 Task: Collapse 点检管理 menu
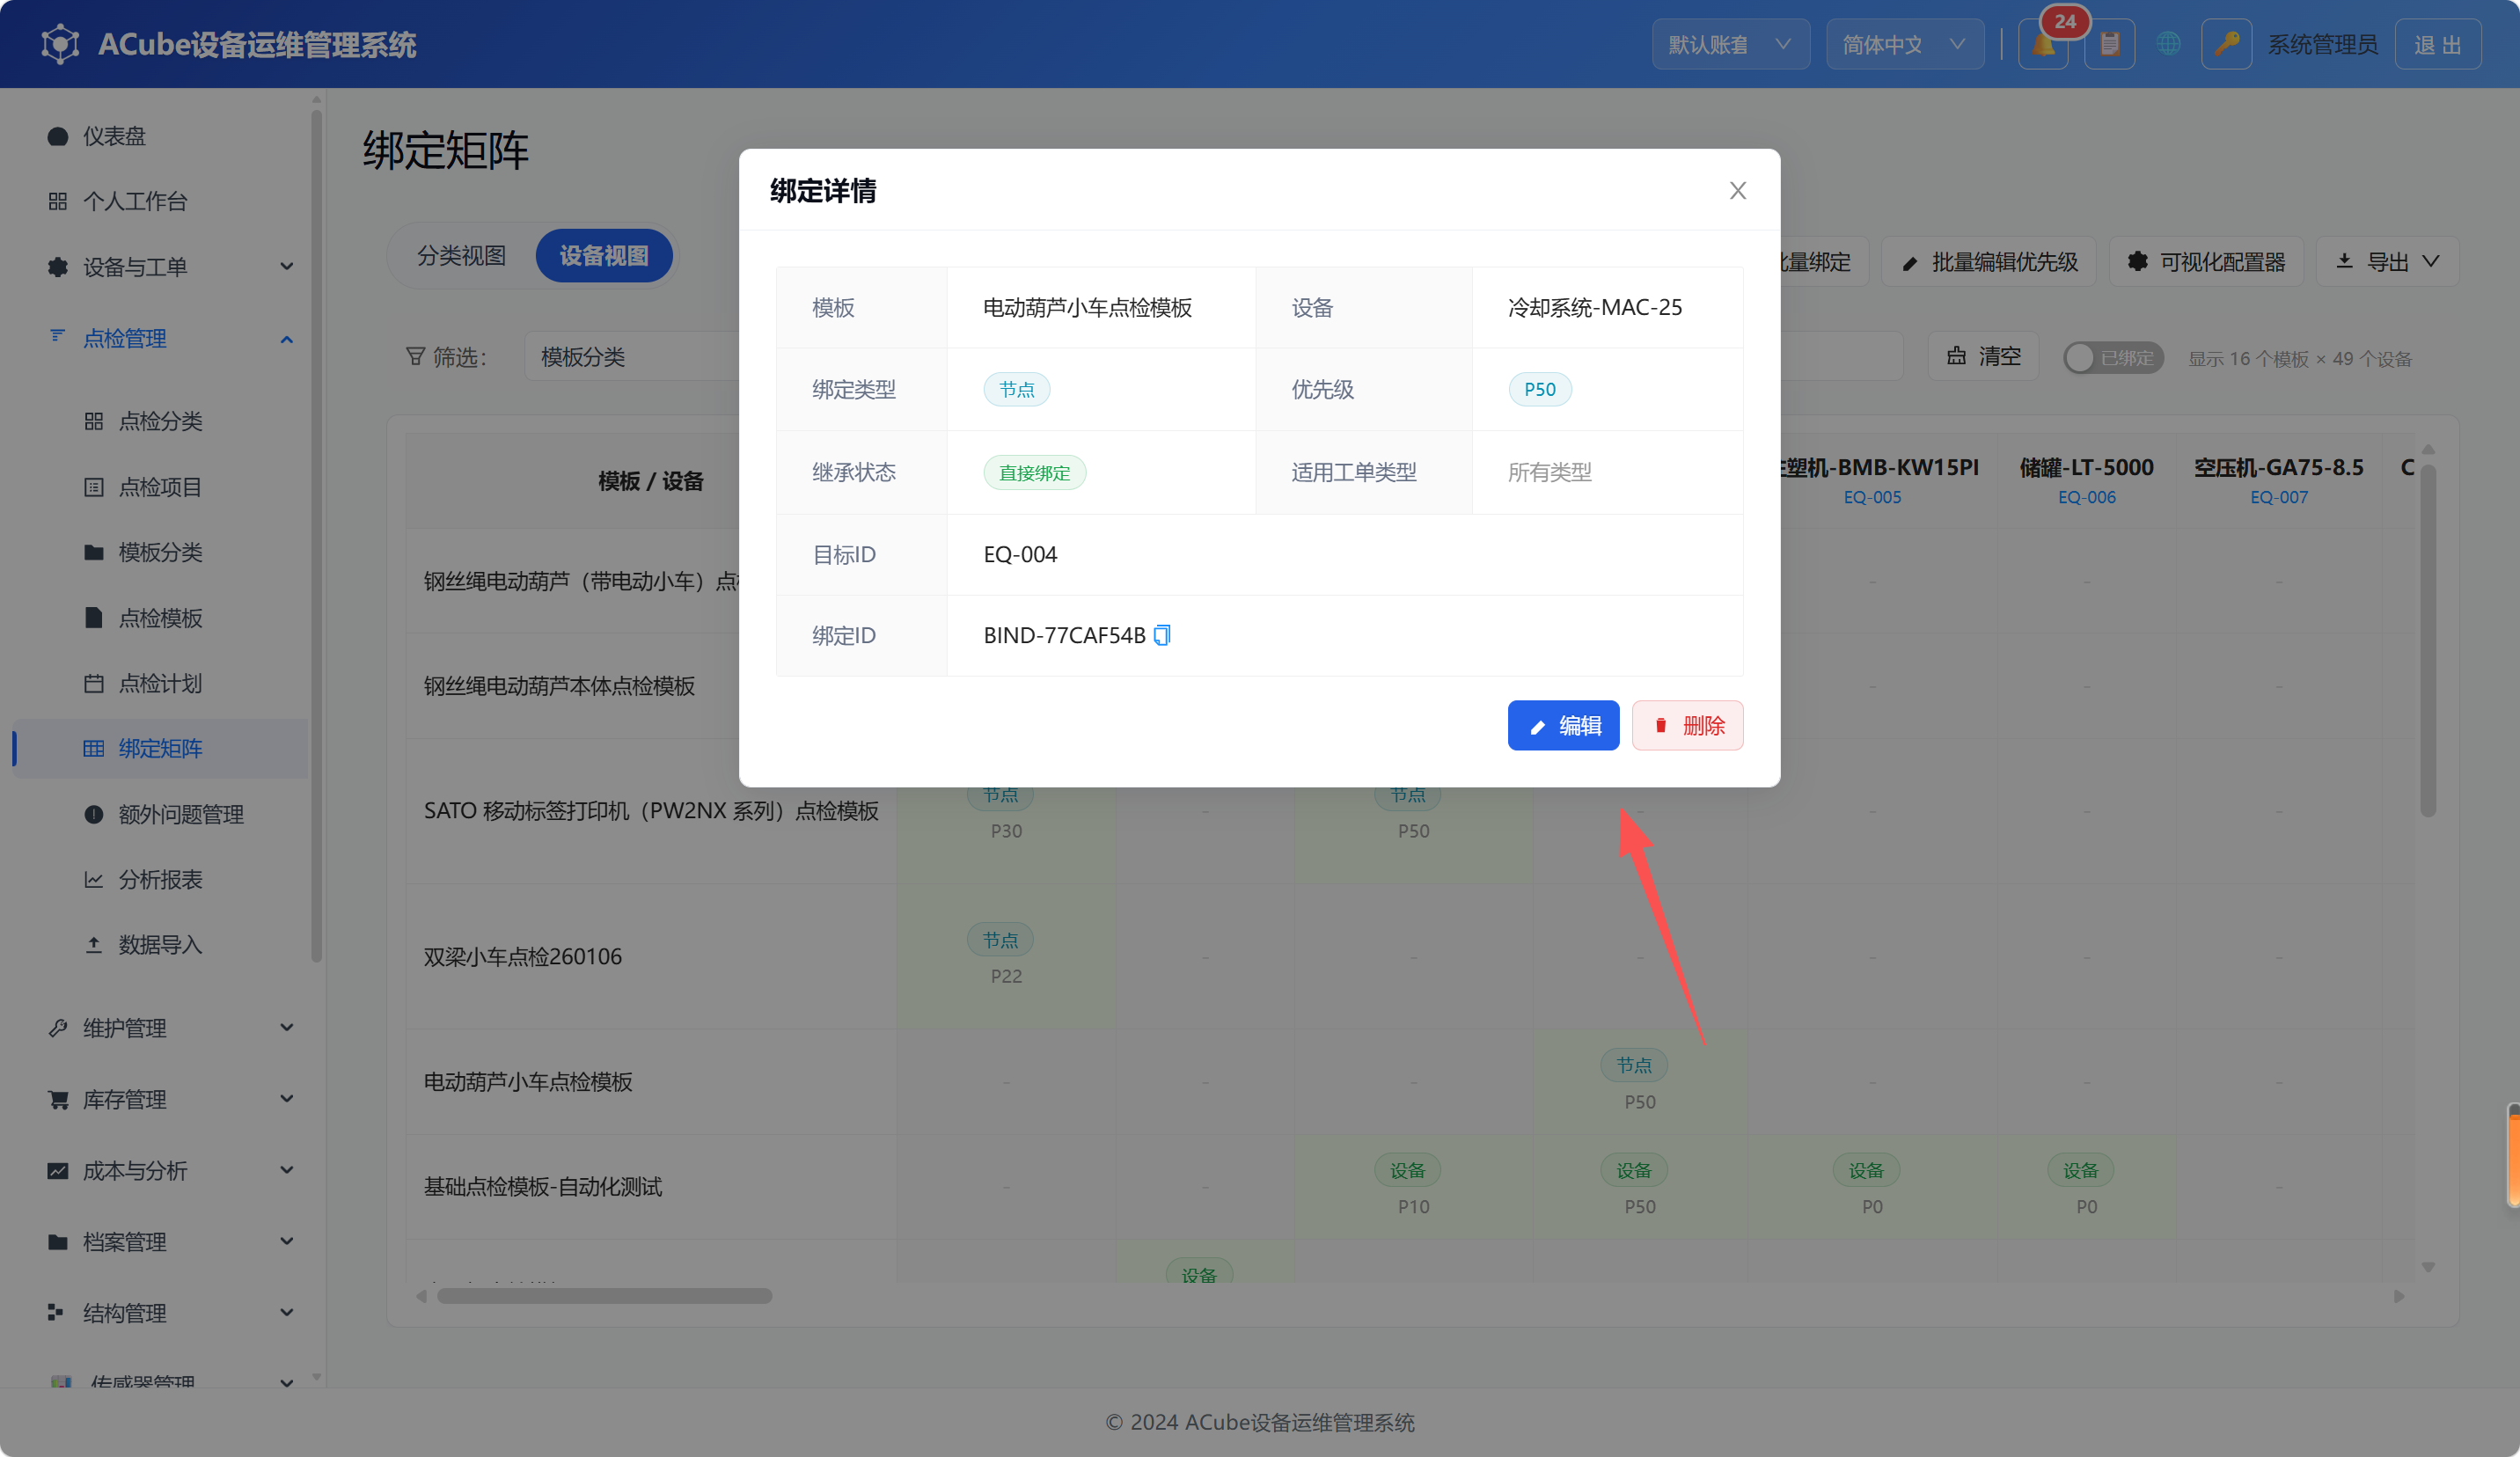pos(160,339)
